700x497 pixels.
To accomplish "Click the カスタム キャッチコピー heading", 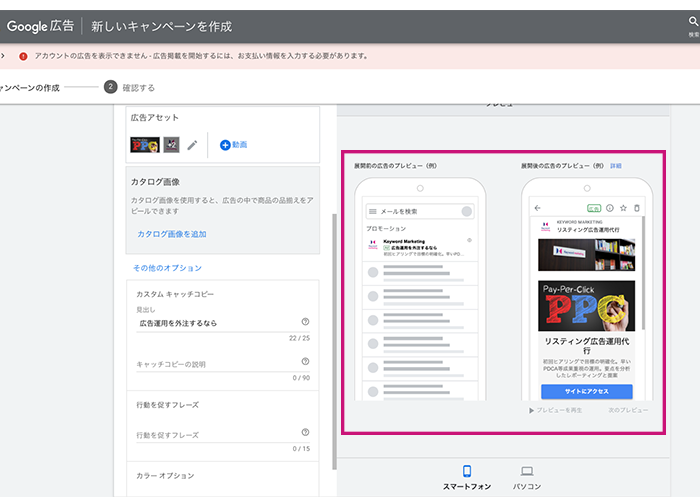I will point(175,294).
